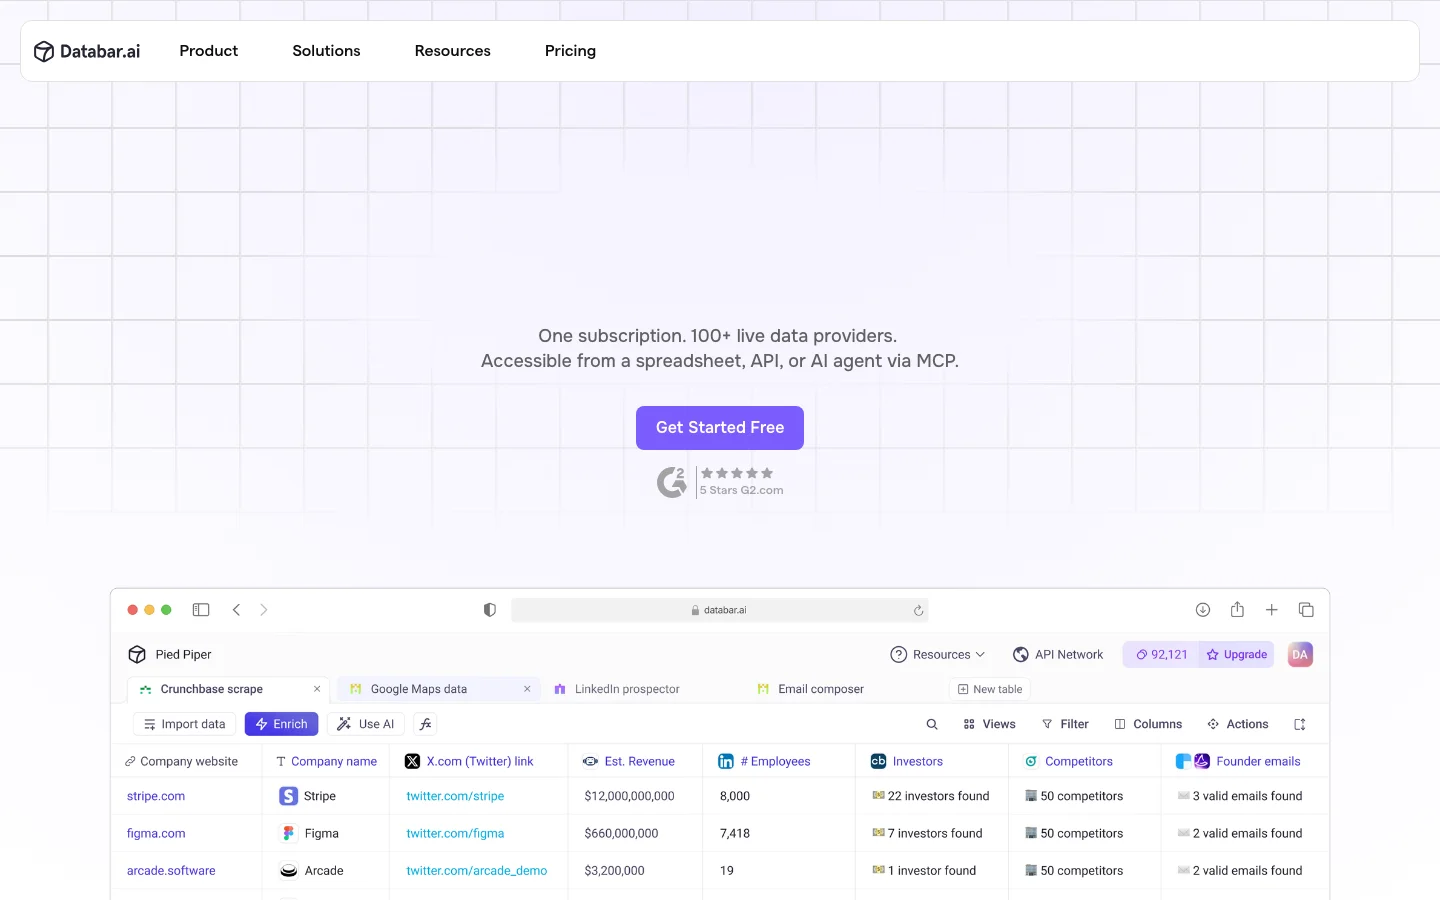Open the figma.com link

156,834
